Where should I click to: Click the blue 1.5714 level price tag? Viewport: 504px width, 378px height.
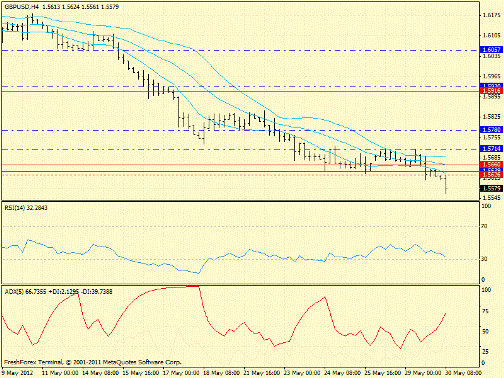click(491, 149)
